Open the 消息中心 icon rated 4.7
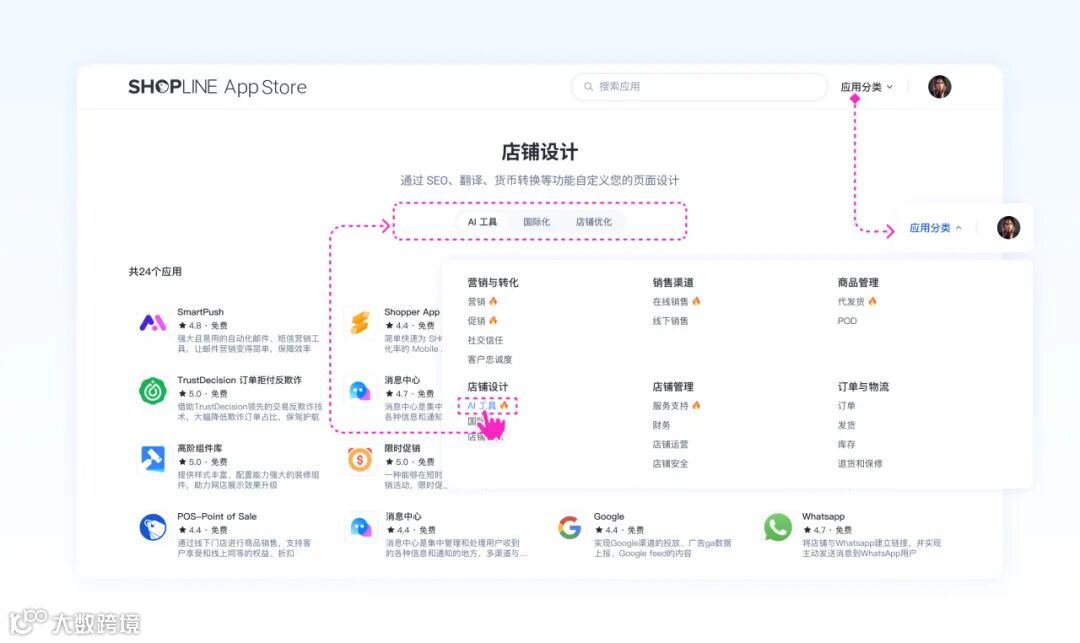The width and height of the screenshot is (1080, 643). (x=360, y=390)
